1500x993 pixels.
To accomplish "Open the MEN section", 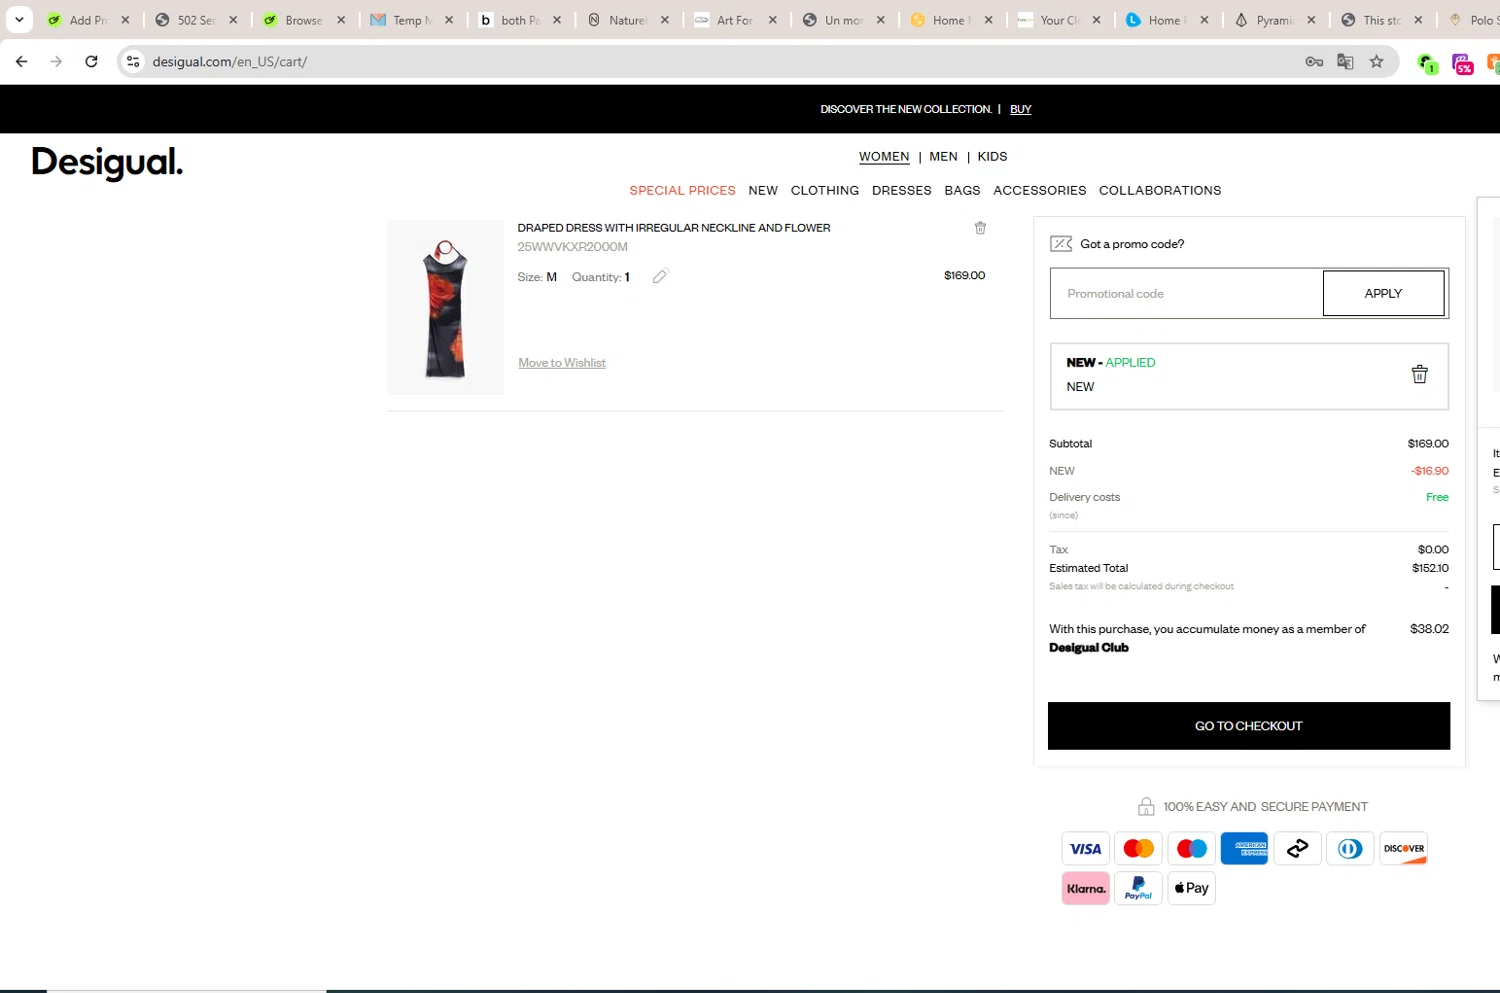I will tap(943, 157).
